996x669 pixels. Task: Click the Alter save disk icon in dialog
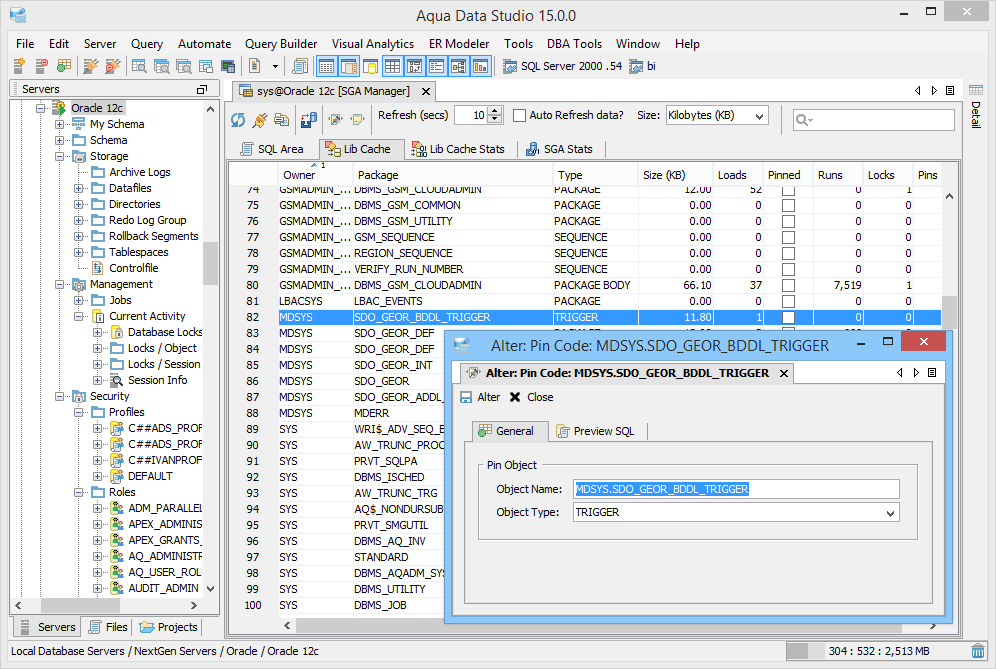click(x=466, y=397)
